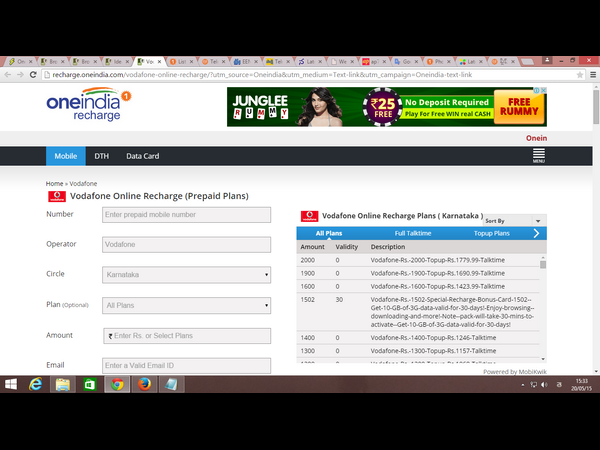Open the Data Card navigation tab
Viewport: 600px width, 450px height.
click(142, 157)
